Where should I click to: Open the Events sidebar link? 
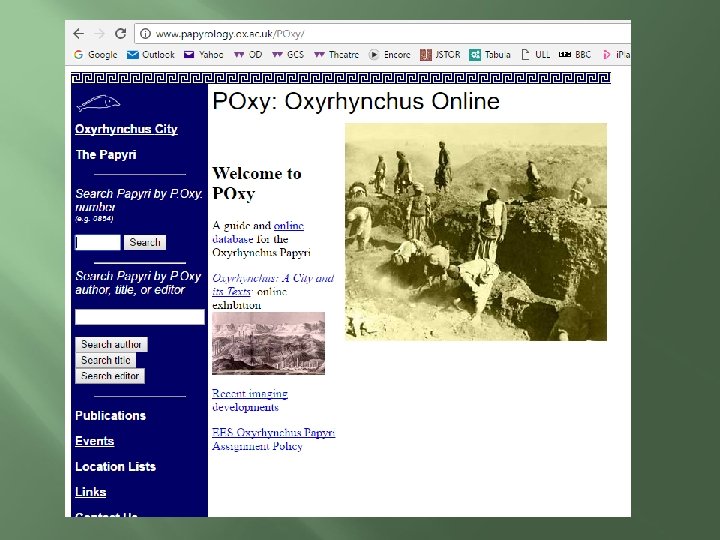(x=95, y=441)
